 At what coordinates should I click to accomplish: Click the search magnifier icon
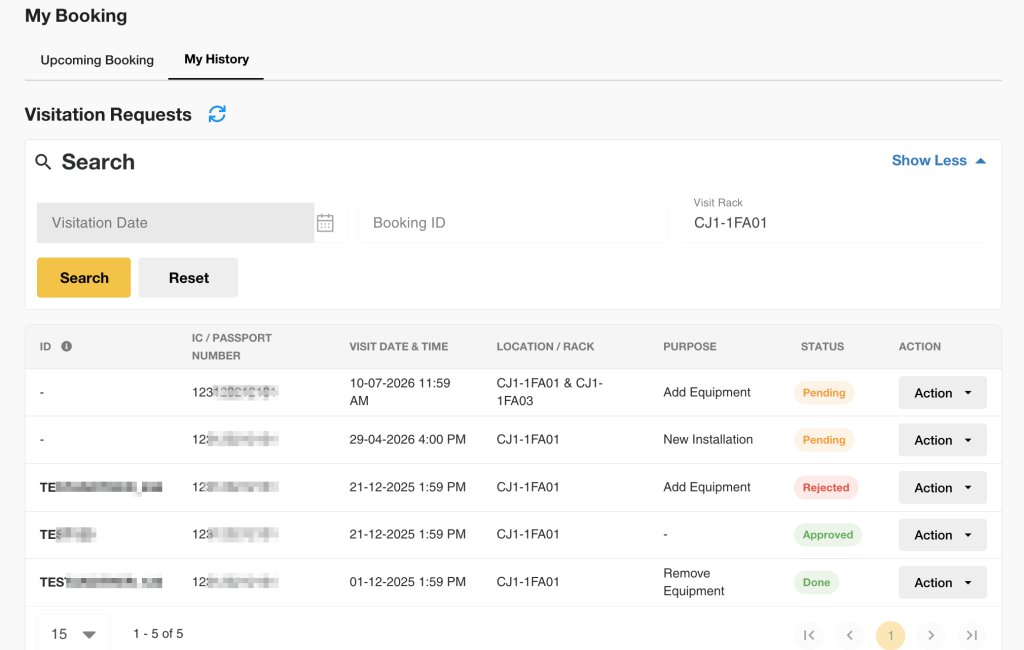tap(43, 162)
